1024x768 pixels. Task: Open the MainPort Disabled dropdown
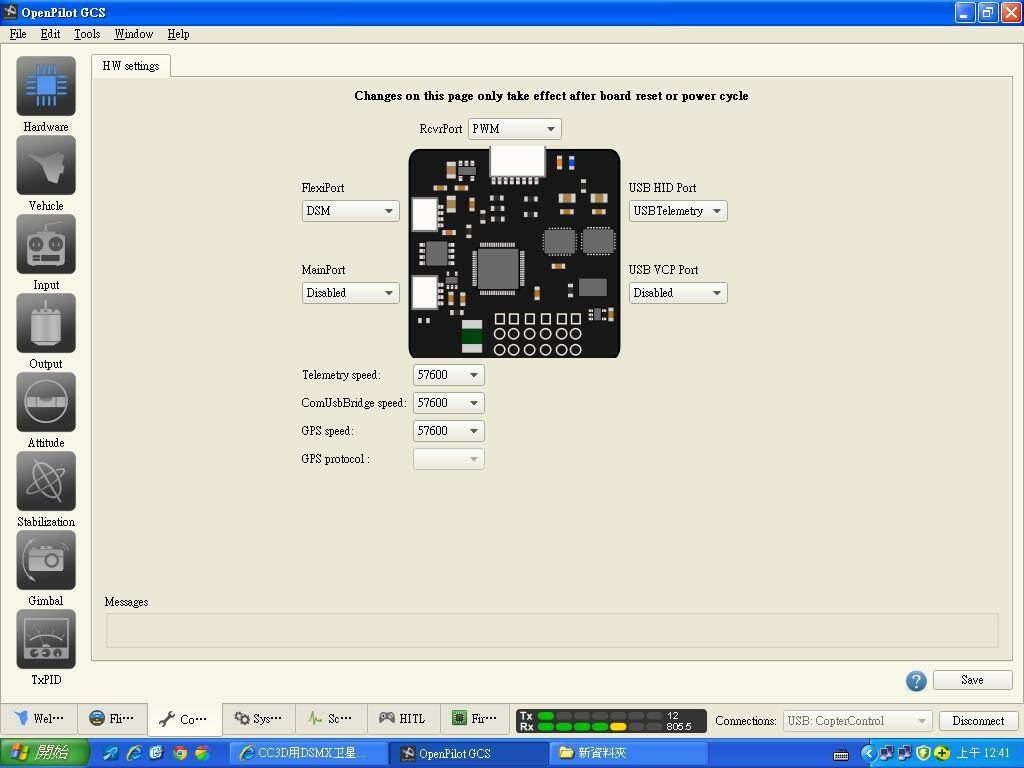click(x=350, y=293)
